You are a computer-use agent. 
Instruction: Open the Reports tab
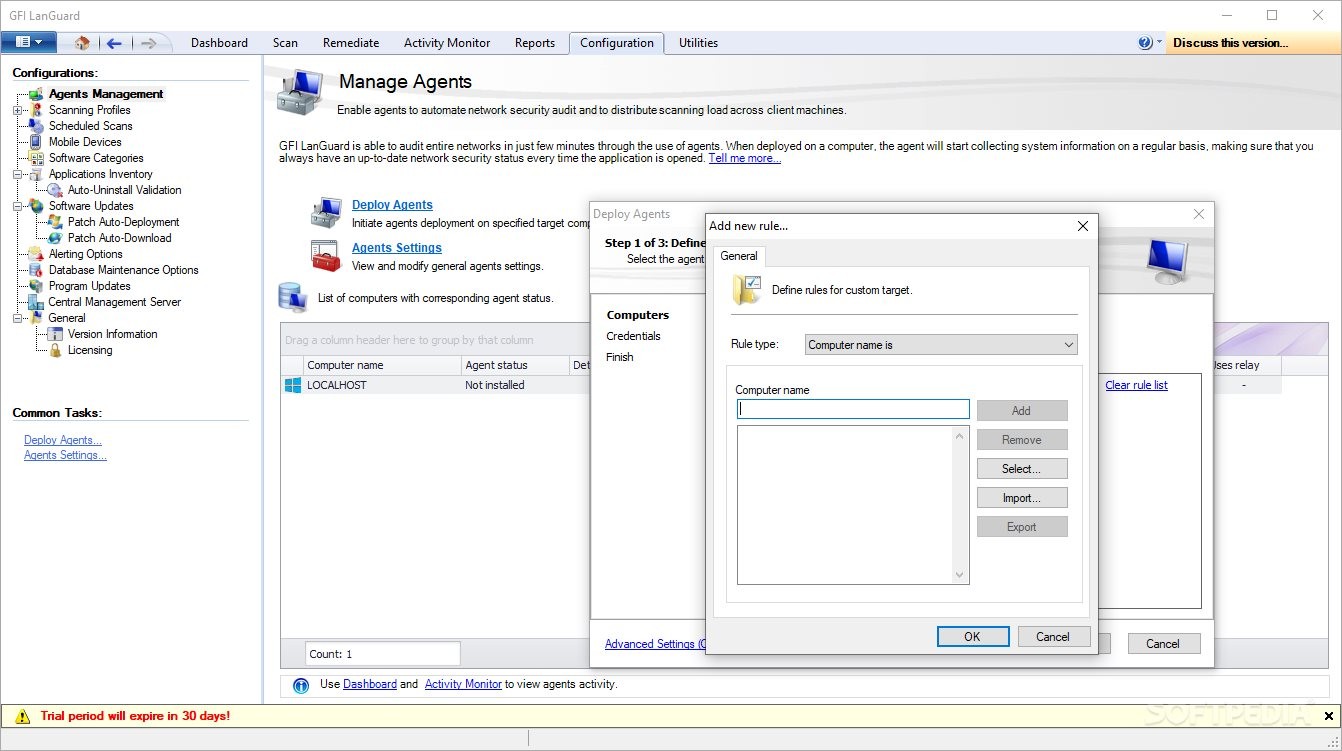[x=535, y=43]
